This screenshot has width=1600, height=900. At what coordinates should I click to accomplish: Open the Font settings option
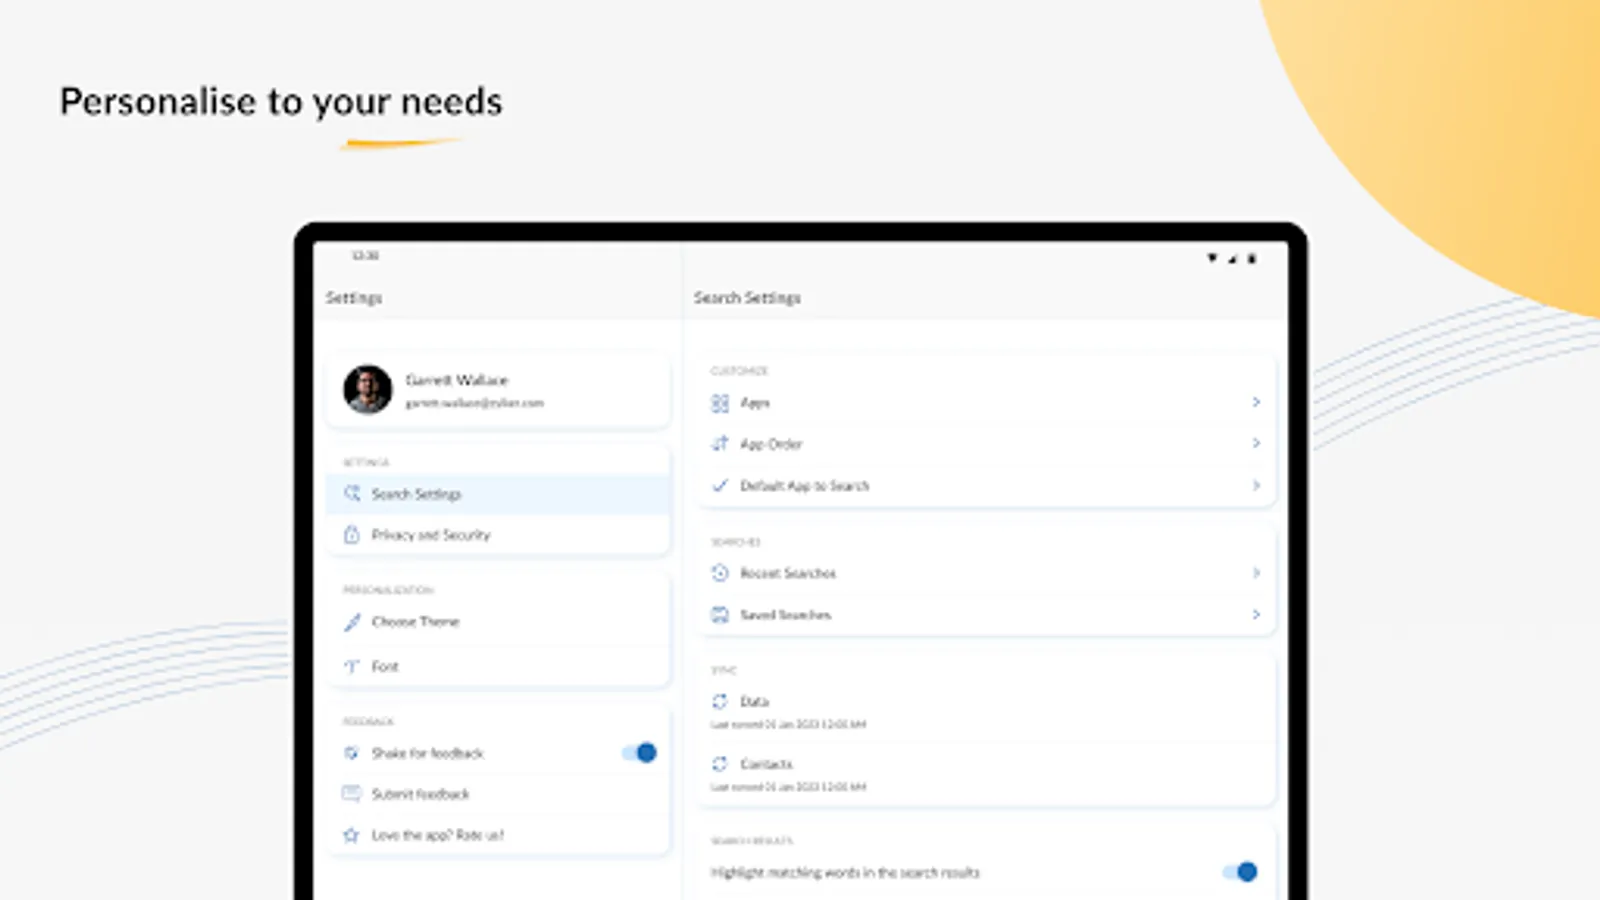pos(498,666)
